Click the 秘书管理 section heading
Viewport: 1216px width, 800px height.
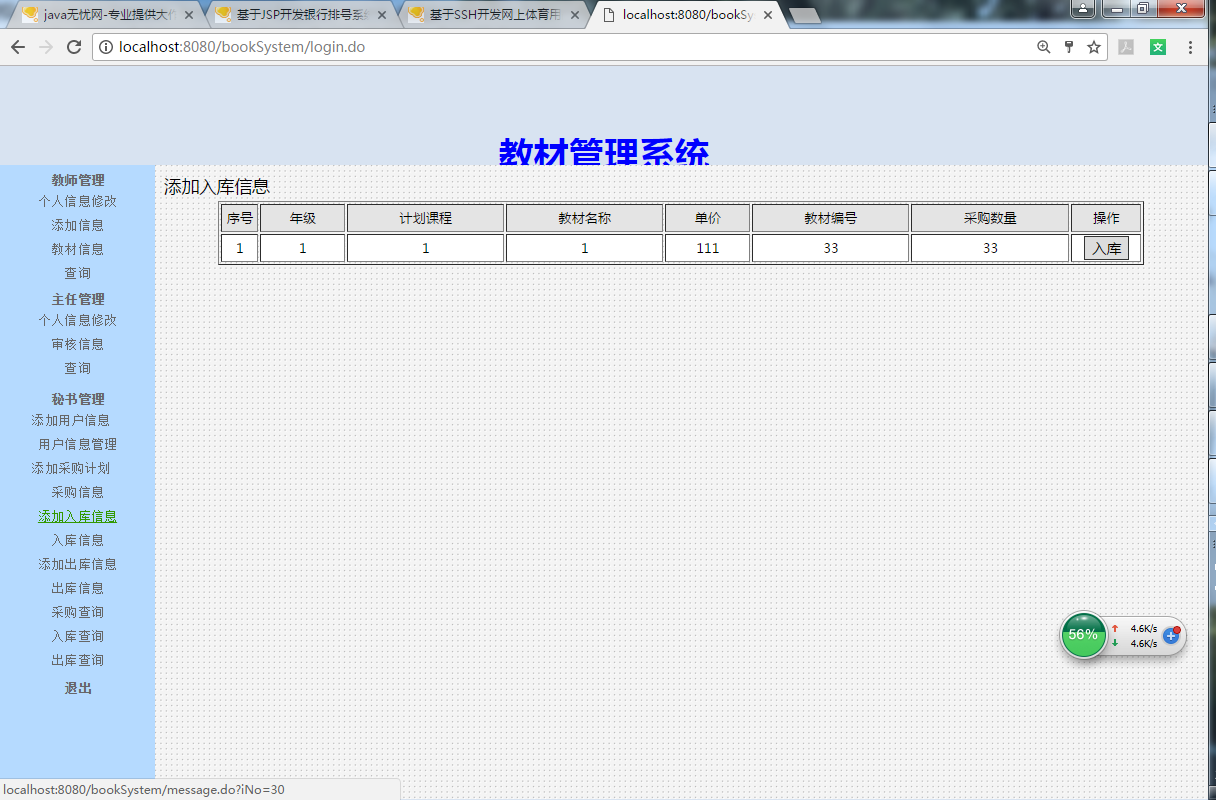[x=78, y=399]
